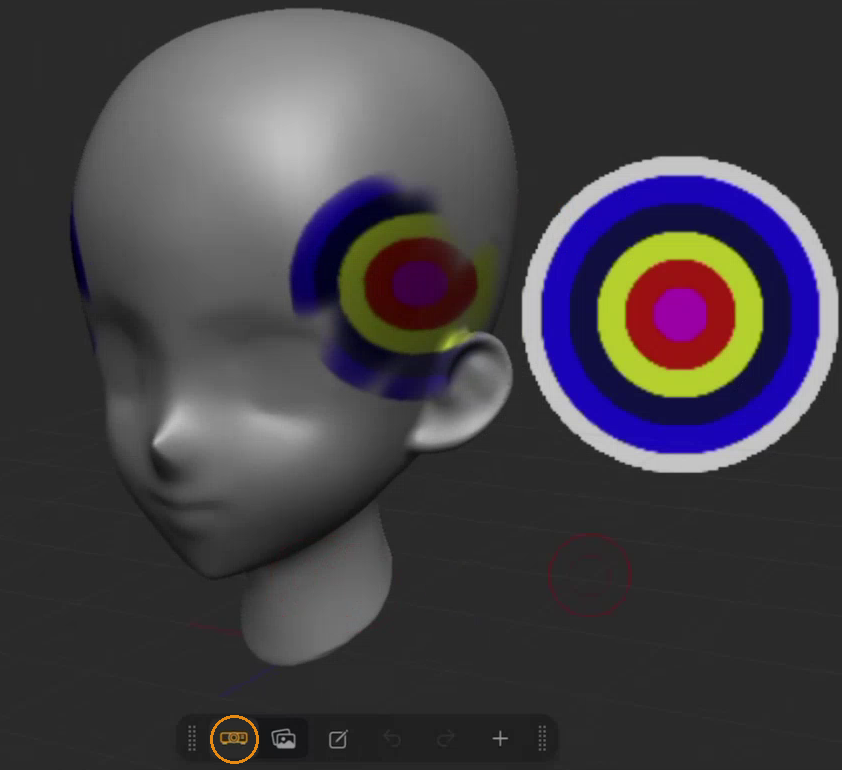Select the bullseye target reference image
Screen dimensions: 842x770
click(x=680, y=315)
